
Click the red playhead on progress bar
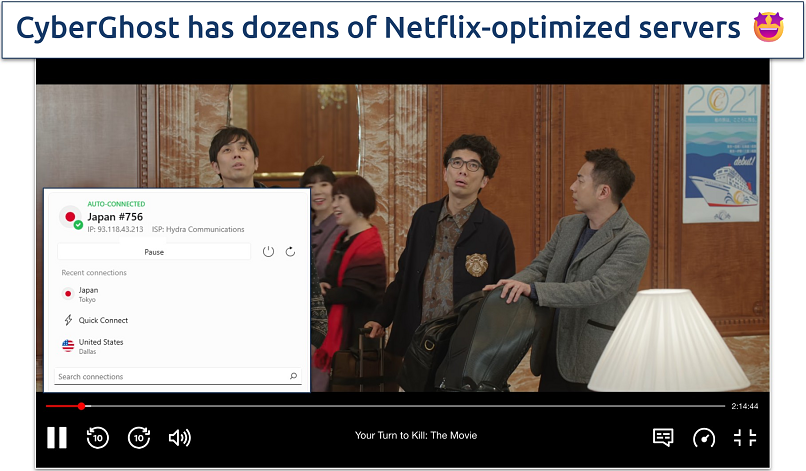pyautogui.click(x=81, y=406)
